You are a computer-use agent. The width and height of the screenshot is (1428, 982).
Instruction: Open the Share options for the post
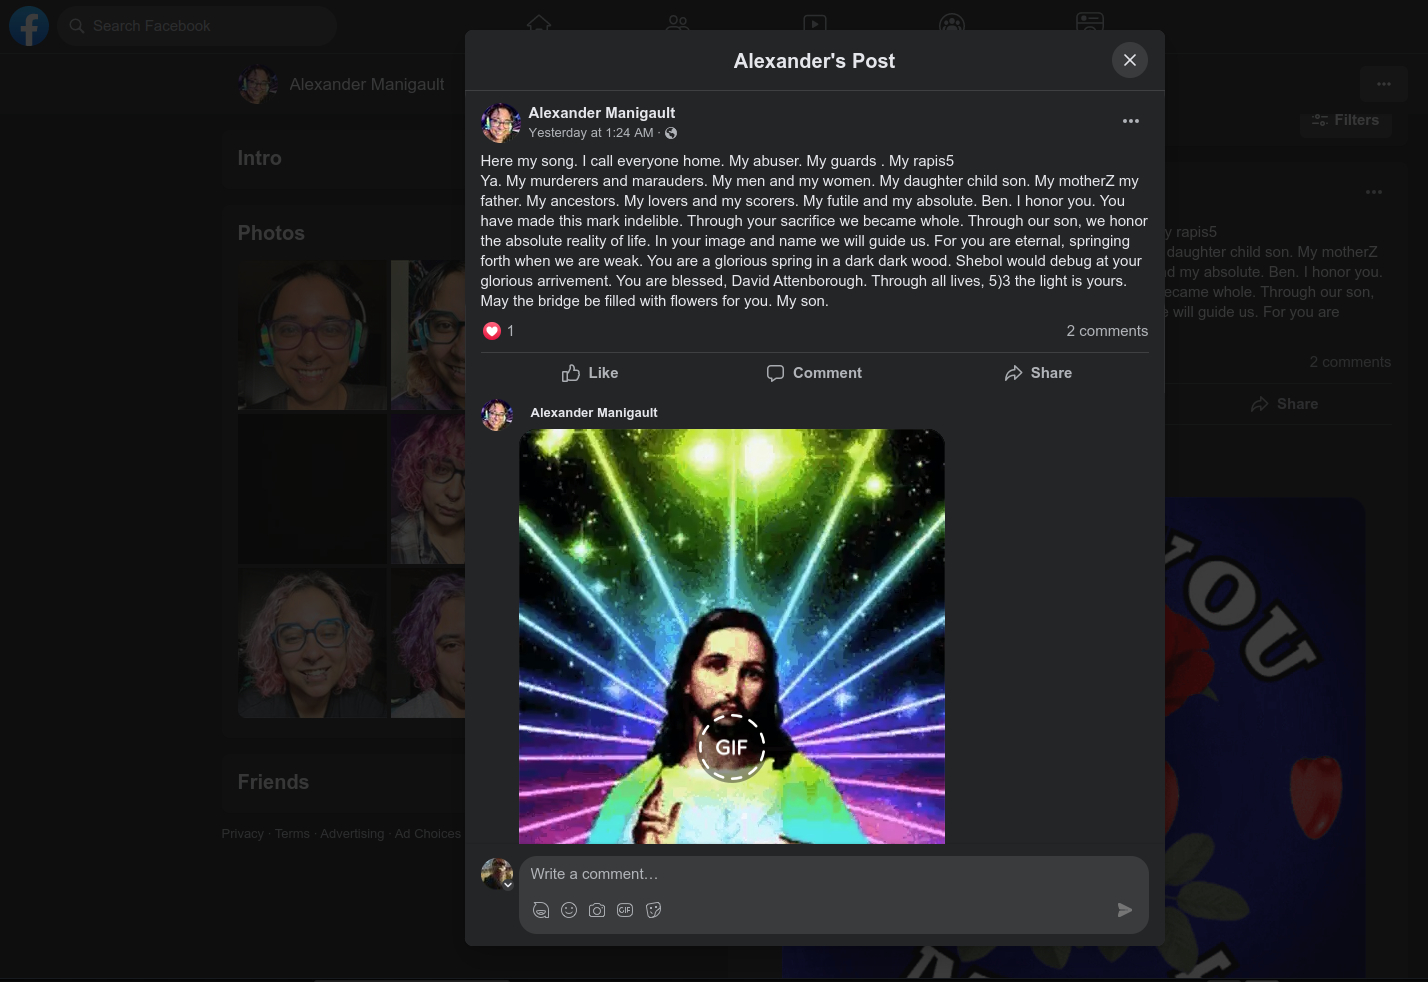tap(1038, 373)
